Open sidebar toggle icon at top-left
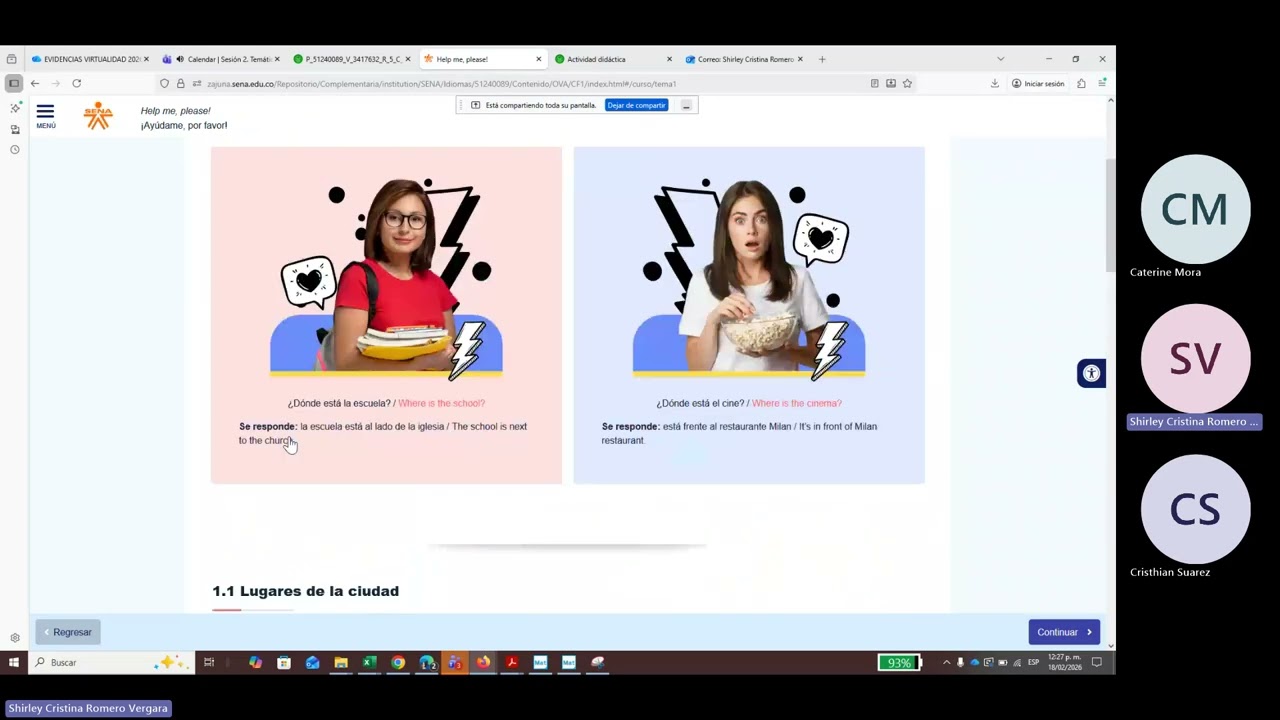Image resolution: width=1280 pixels, height=720 pixels. click(13, 83)
